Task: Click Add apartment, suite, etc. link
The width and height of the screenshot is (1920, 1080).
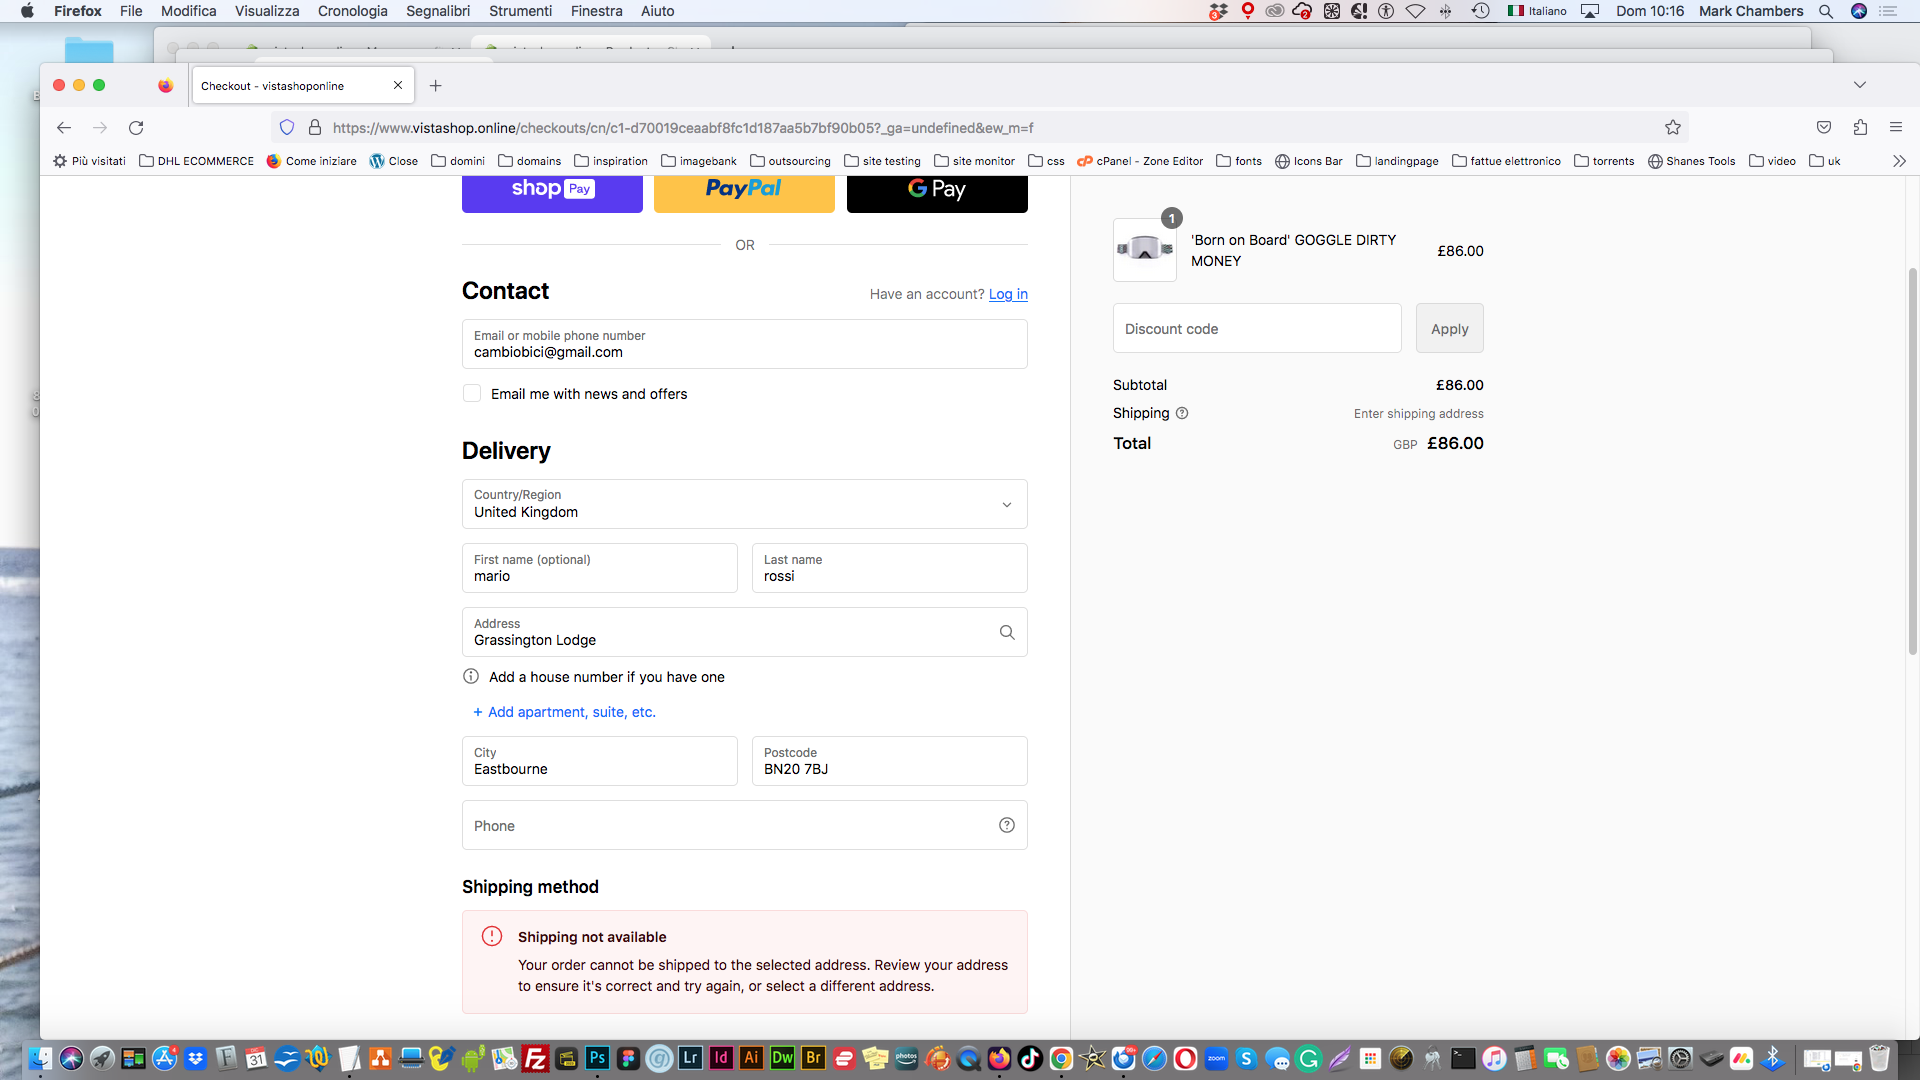Action: tap(565, 712)
